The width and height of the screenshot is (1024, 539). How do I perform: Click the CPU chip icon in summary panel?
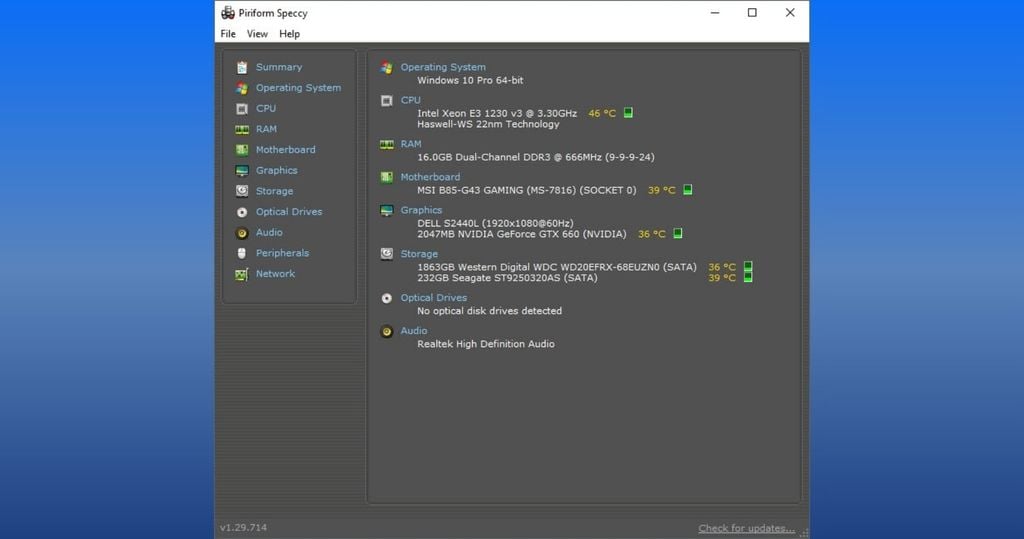pos(387,101)
